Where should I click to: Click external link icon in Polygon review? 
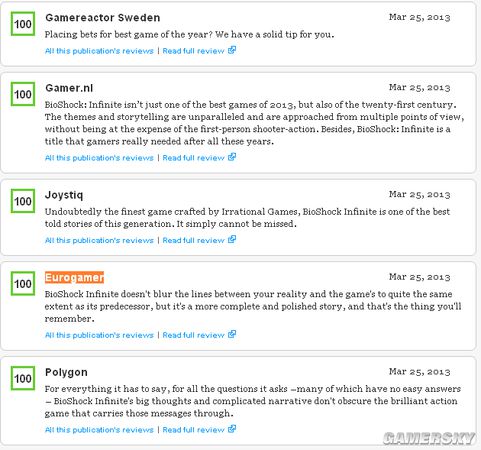[232, 429]
